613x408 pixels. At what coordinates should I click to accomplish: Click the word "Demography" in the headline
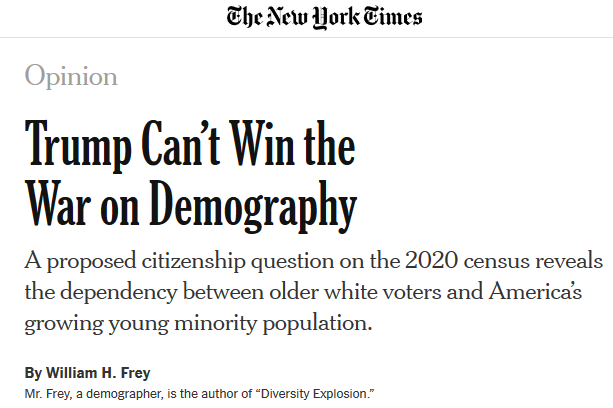click(253, 205)
